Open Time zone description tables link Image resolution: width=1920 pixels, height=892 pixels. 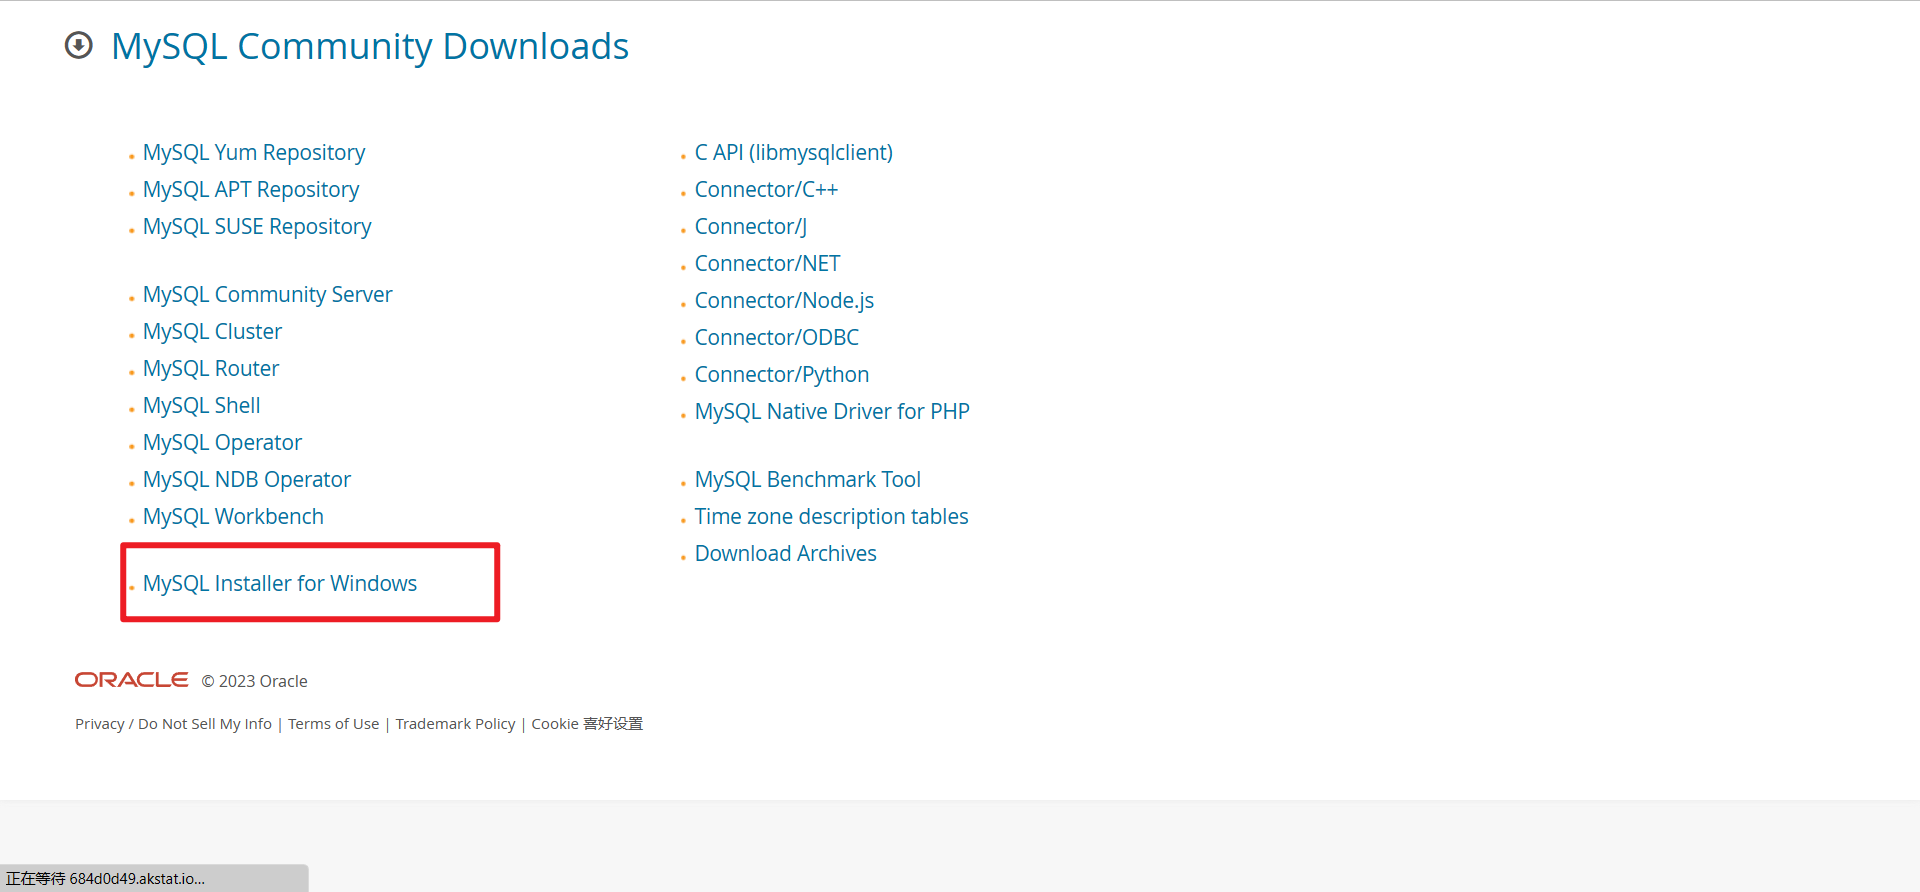tap(831, 517)
